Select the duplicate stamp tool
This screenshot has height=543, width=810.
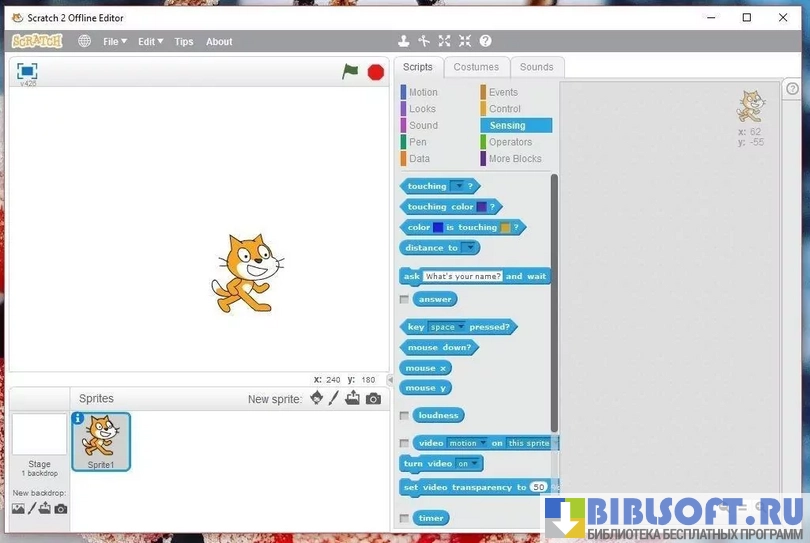pos(403,41)
